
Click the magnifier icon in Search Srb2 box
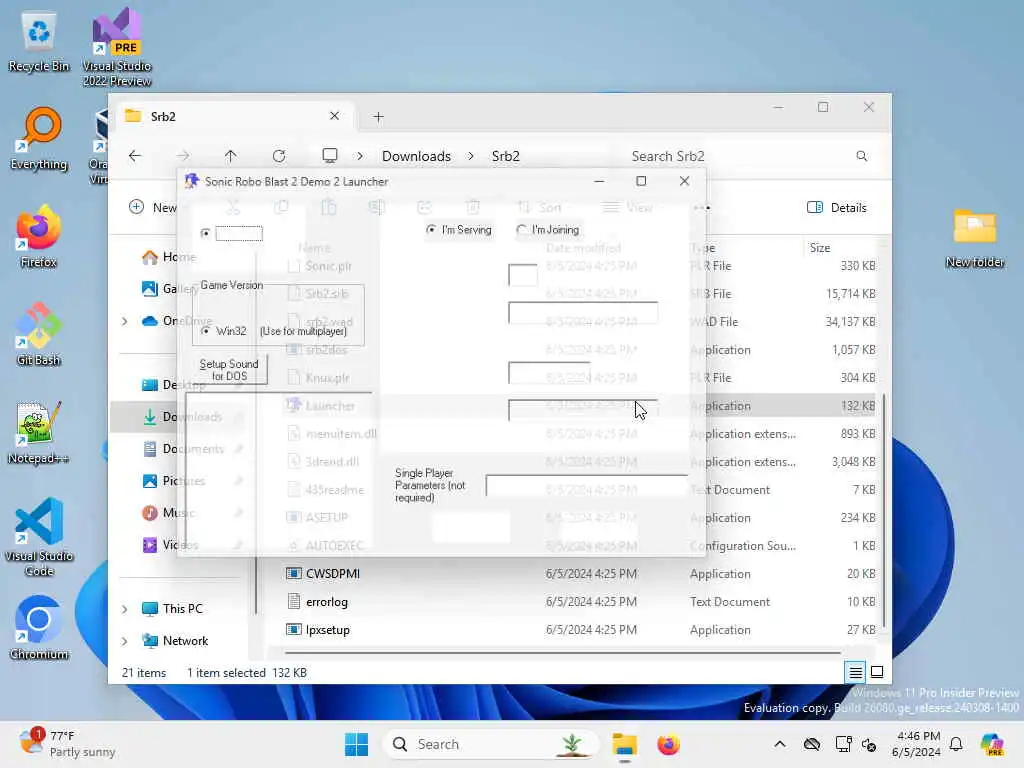coord(861,156)
